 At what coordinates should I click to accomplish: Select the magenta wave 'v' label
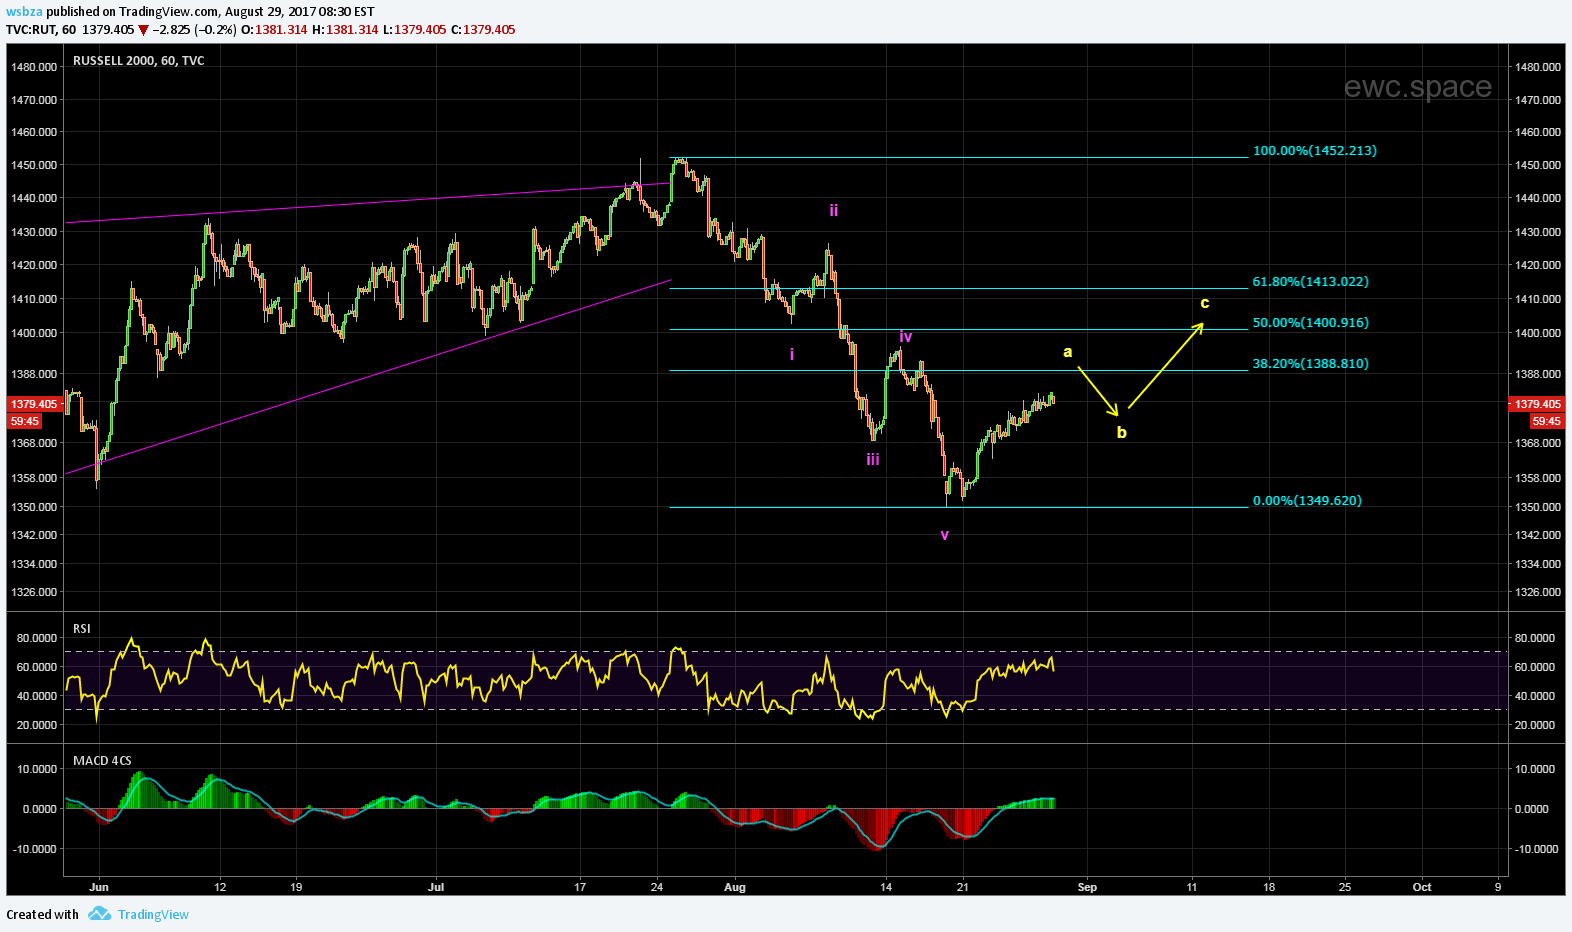[x=944, y=535]
